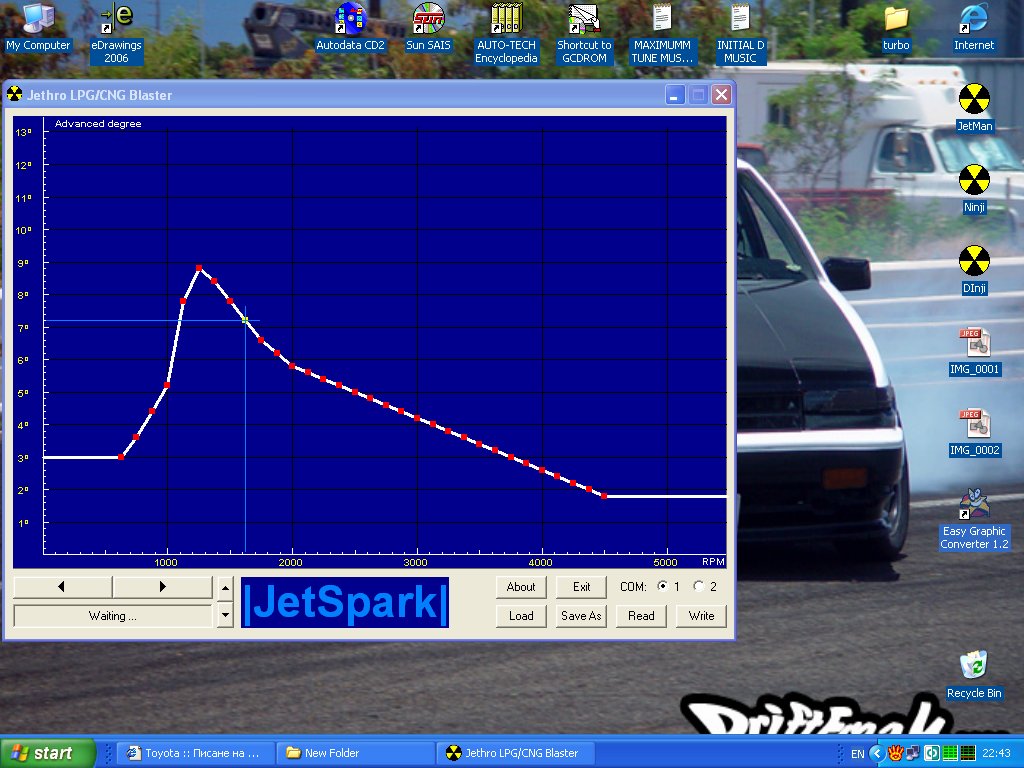Click the up arrow stepper
Viewport: 1024px width, 768px height.
225,587
